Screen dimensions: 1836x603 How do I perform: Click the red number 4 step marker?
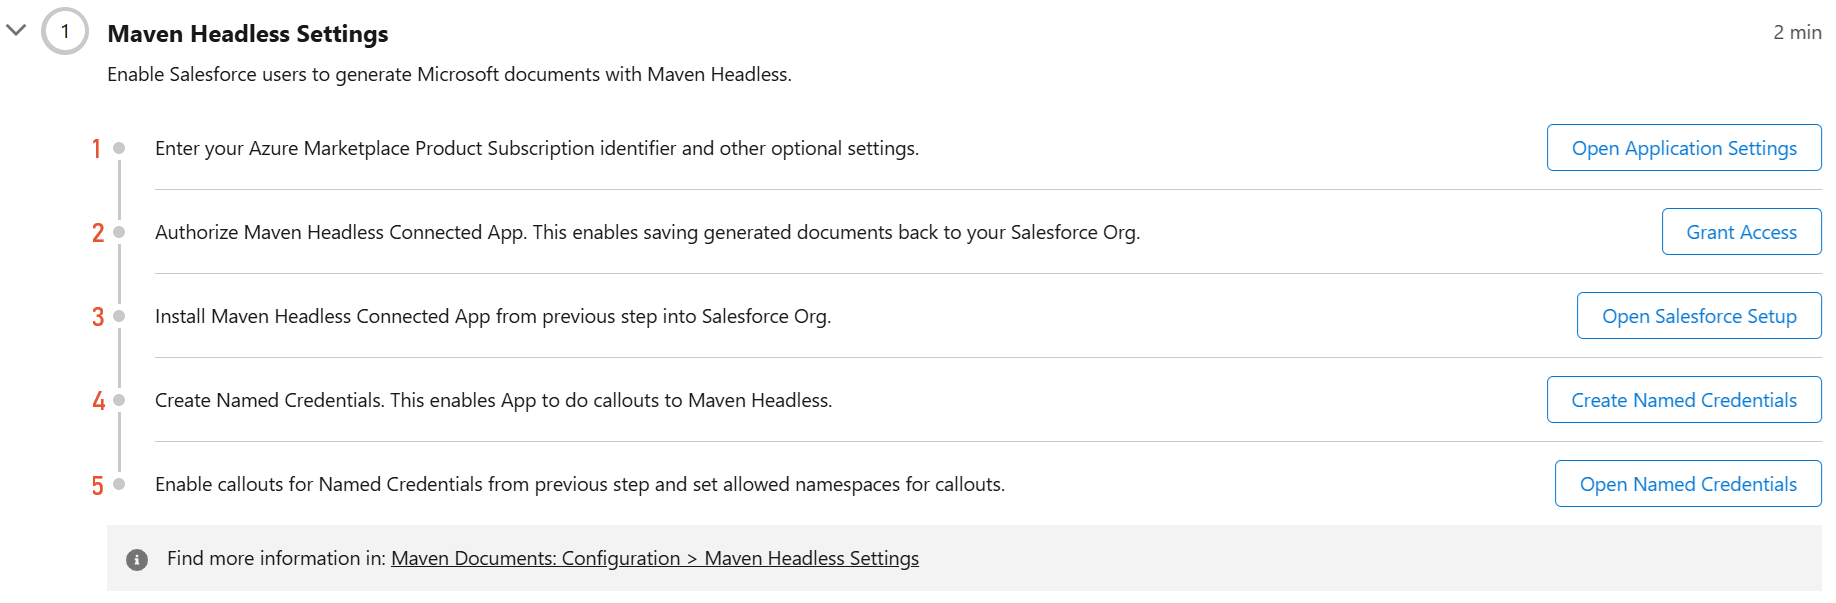point(98,401)
